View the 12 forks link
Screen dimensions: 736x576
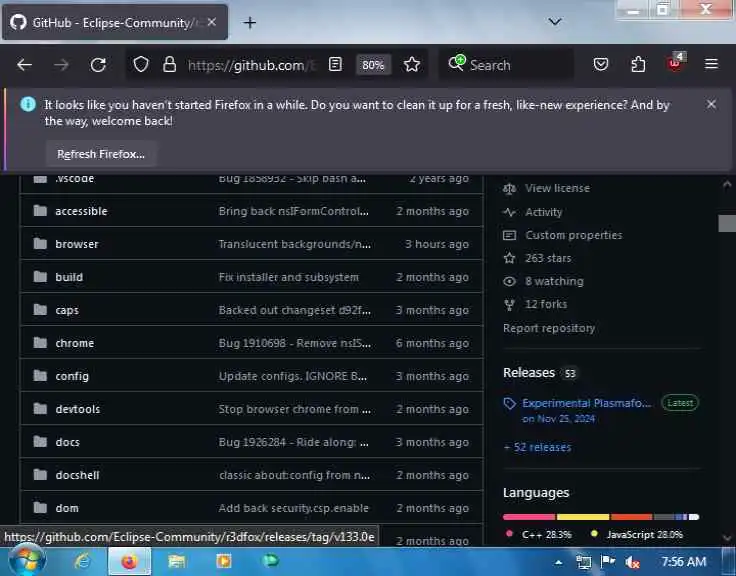pos(546,304)
